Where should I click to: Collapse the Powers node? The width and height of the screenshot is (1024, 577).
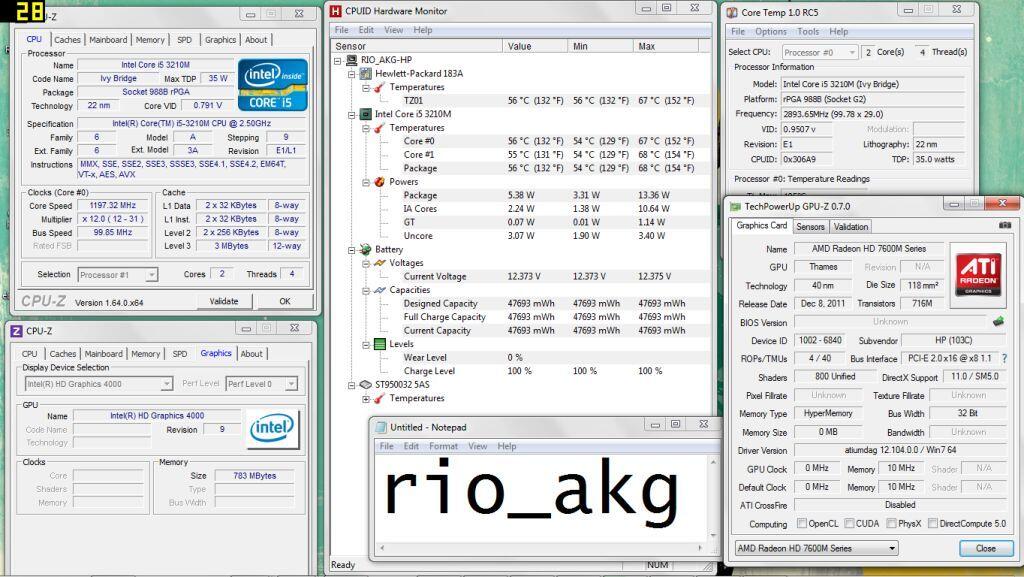(366, 182)
